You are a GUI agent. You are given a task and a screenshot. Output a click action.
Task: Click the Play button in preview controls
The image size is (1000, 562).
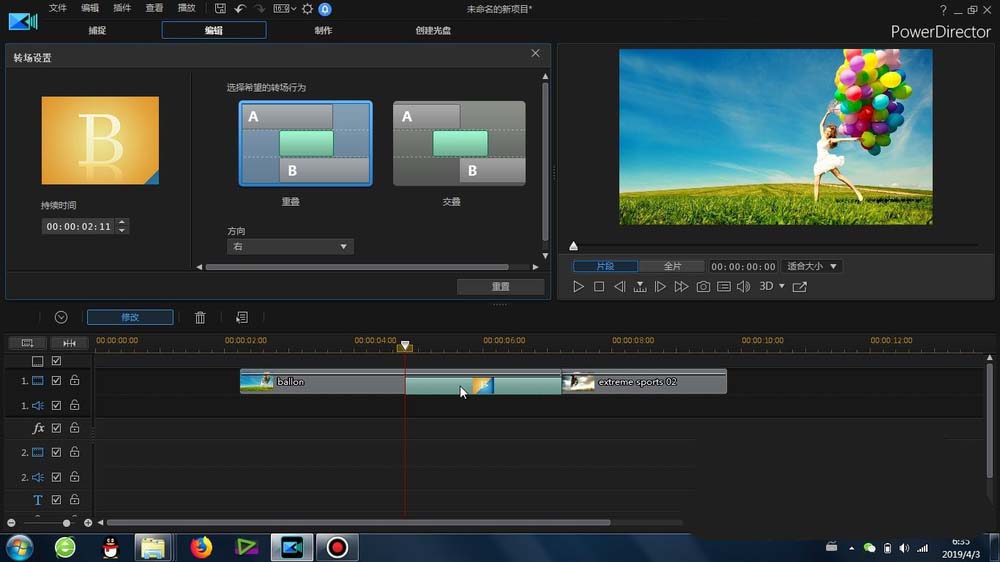(x=578, y=287)
